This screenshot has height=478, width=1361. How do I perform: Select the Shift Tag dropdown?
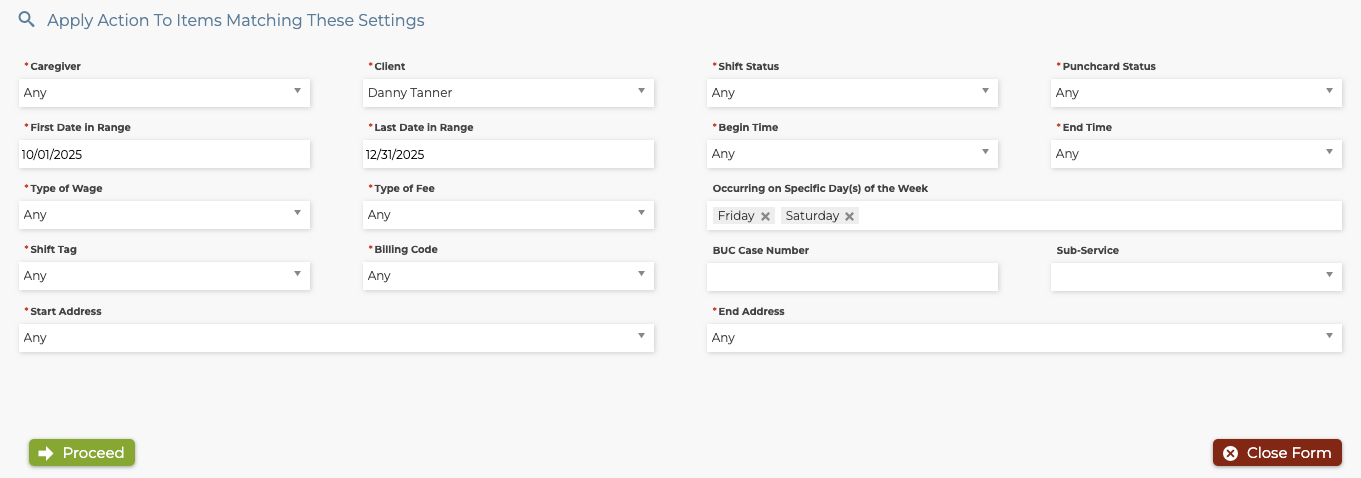coord(165,276)
